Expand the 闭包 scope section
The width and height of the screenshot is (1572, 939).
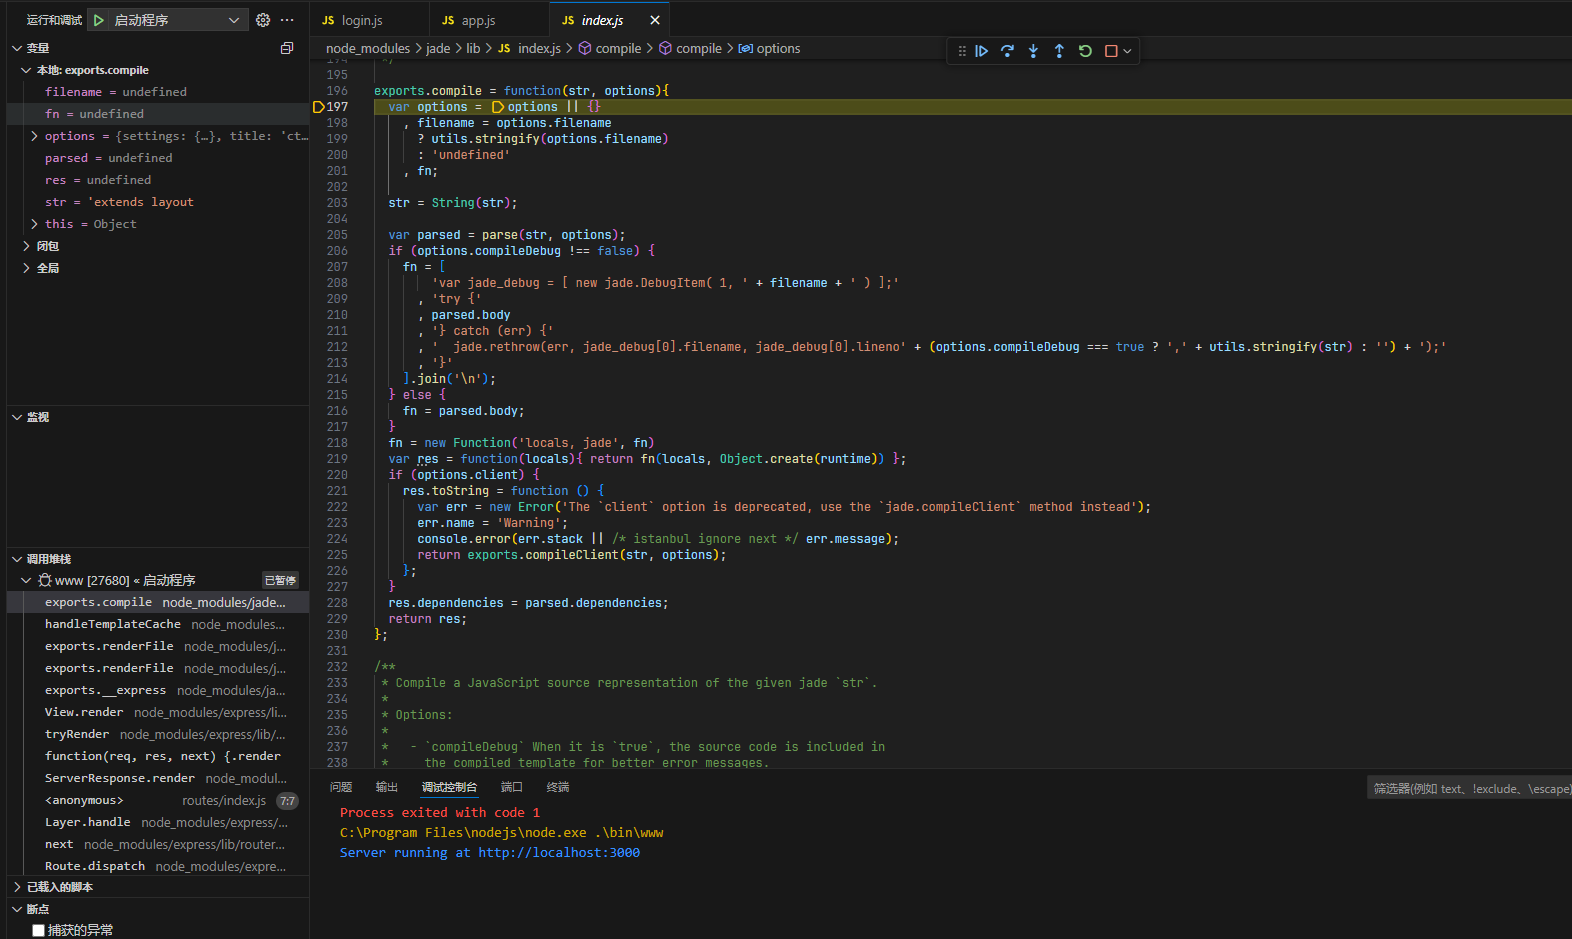tap(26, 246)
